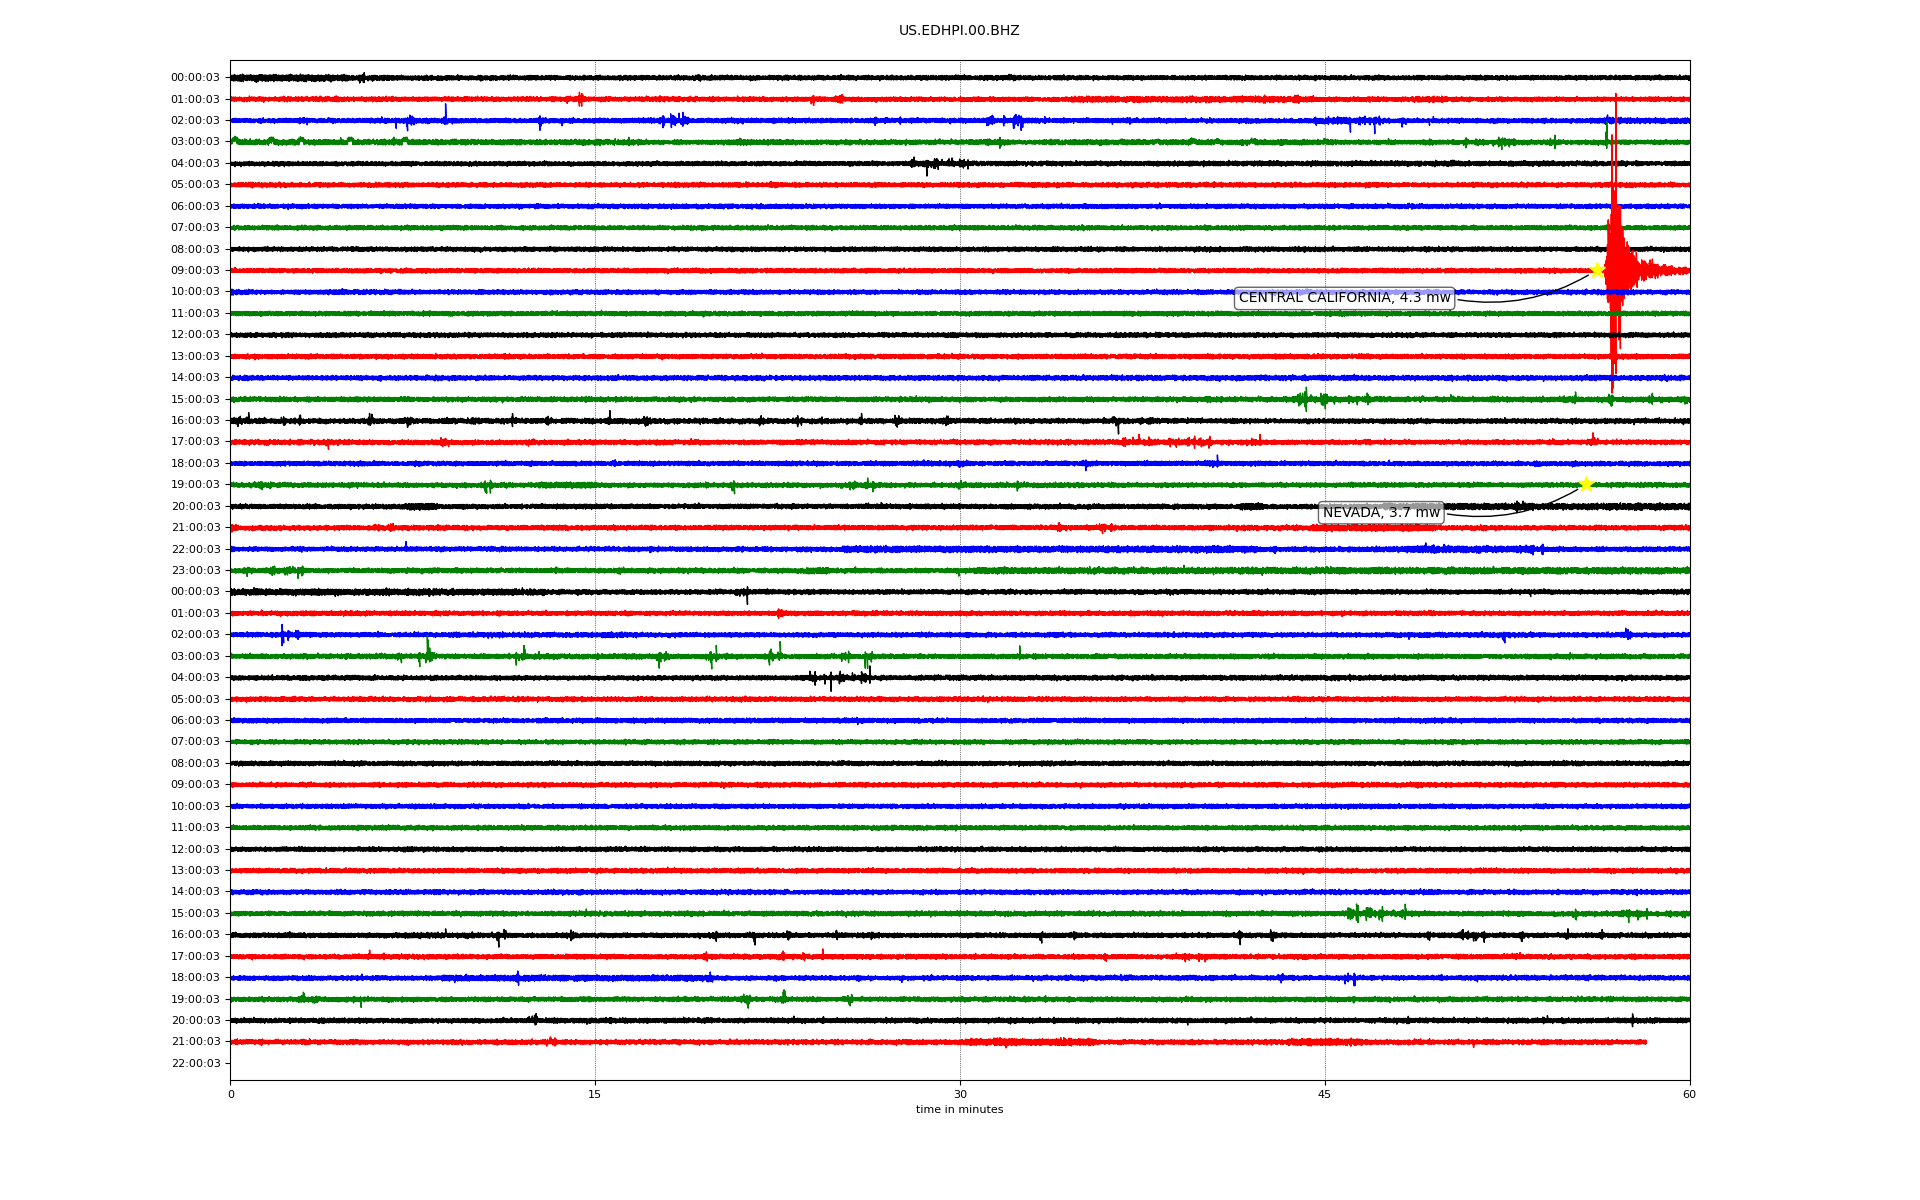The width and height of the screenshot is (1920, 1200).
Task: Click the bottom-most 22:00:03 time label
Action: click(195, 1063)
